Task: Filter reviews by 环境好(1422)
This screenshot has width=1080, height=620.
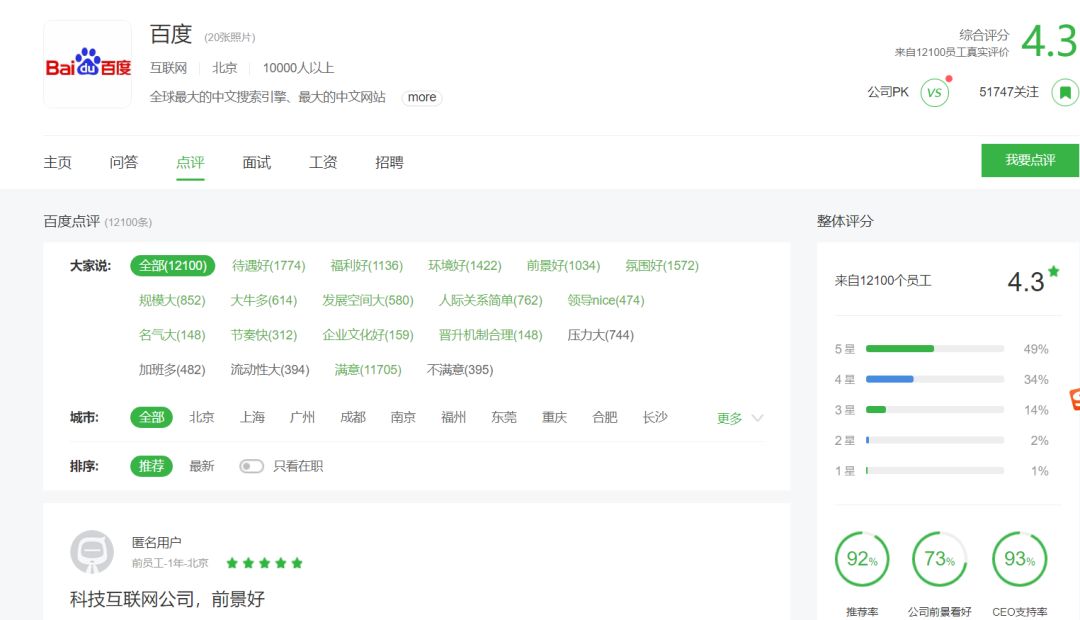Action: coord(465,265)
